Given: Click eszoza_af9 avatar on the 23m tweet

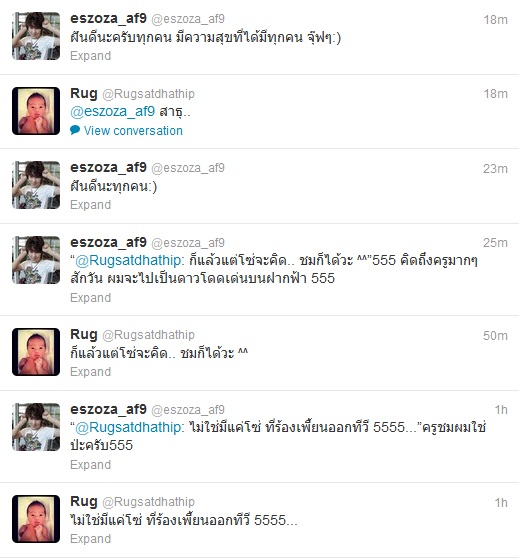Looking at the screenshot, I should [36, 185].
